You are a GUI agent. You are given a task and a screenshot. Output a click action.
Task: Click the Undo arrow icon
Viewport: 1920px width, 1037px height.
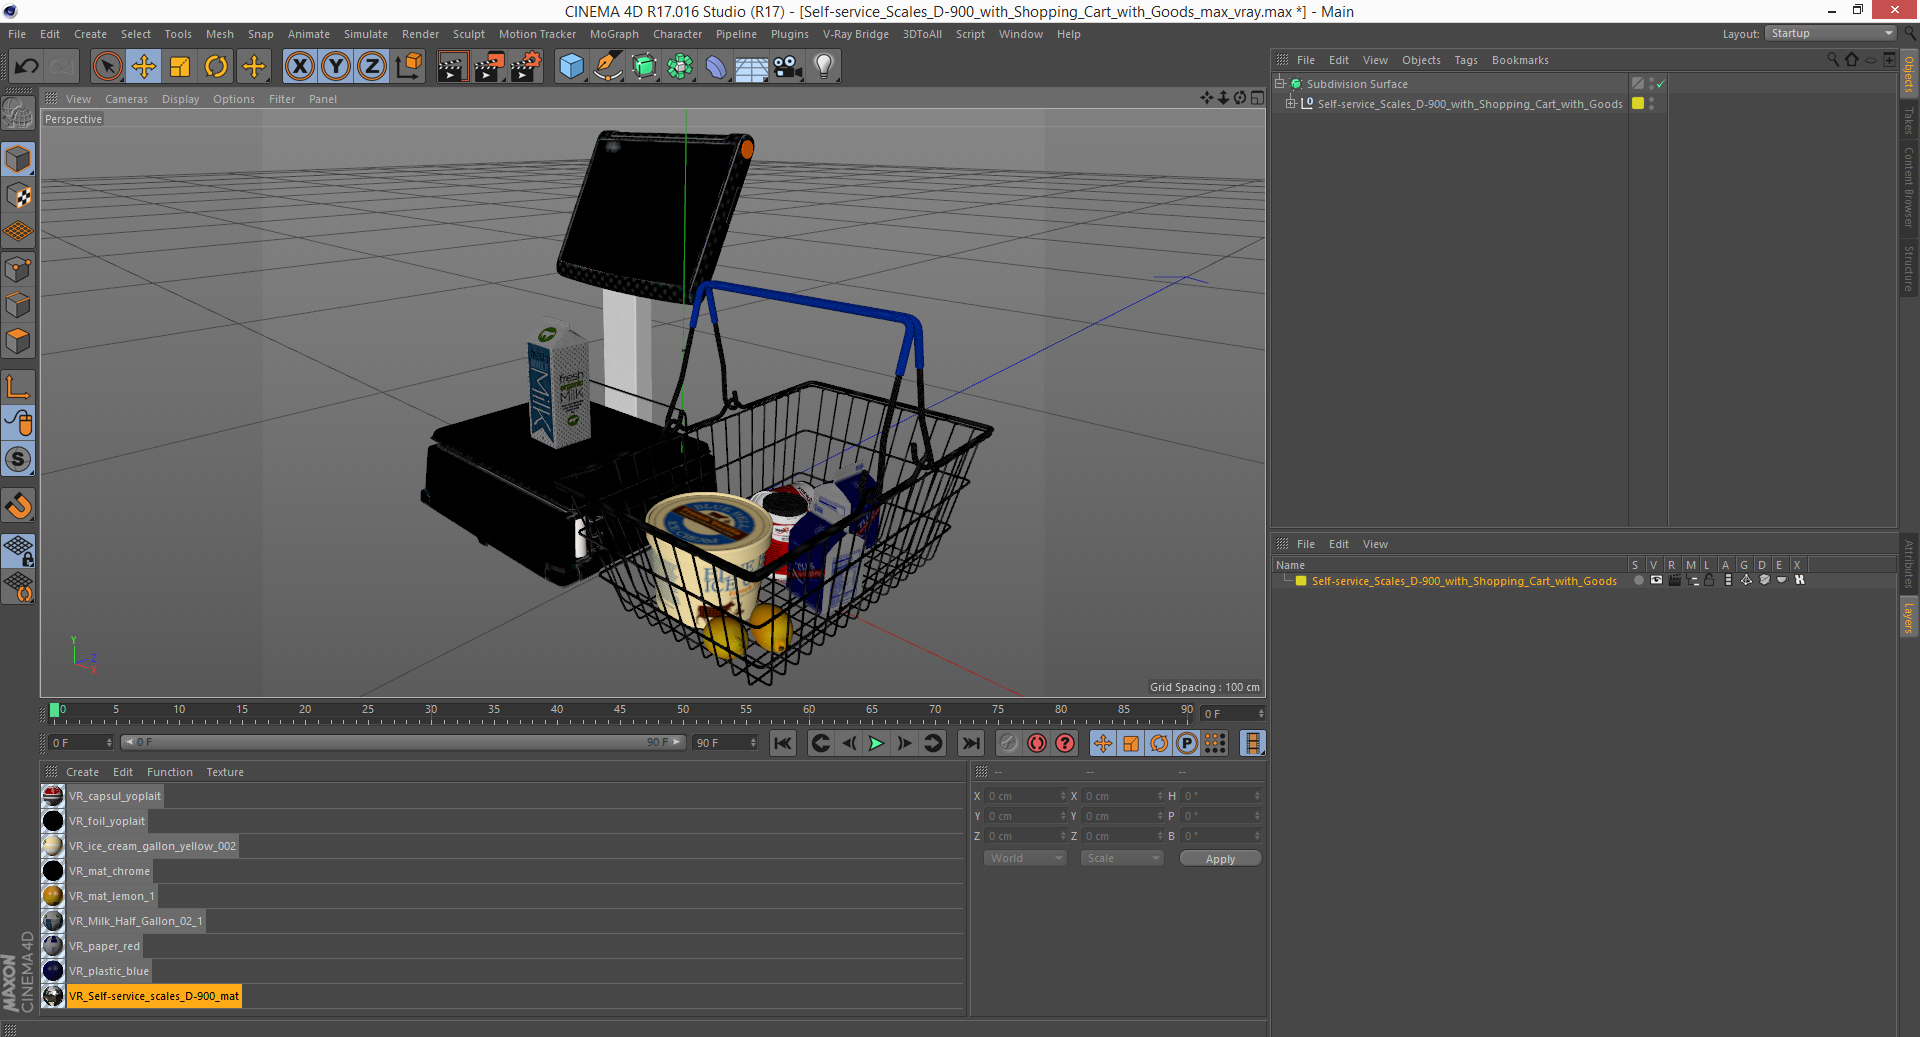[26, 67]
